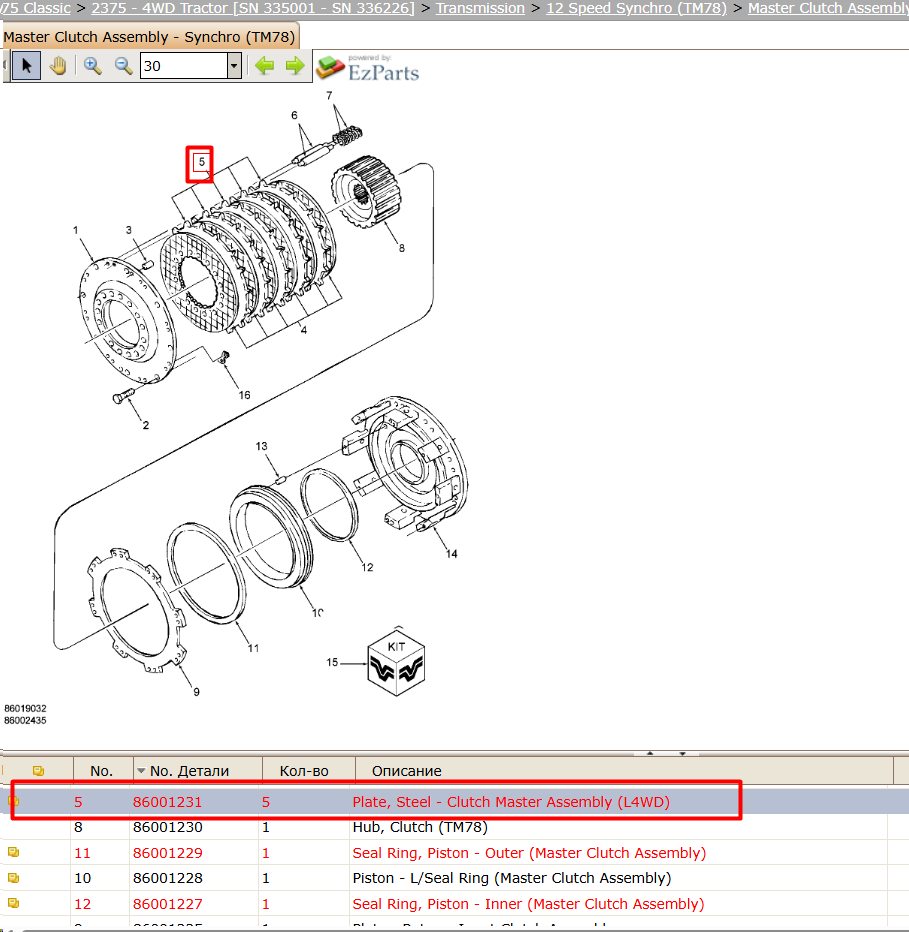Click Plate, Steel - Clutch Master Assembly description
909x932 pixels.
point(511,802)
